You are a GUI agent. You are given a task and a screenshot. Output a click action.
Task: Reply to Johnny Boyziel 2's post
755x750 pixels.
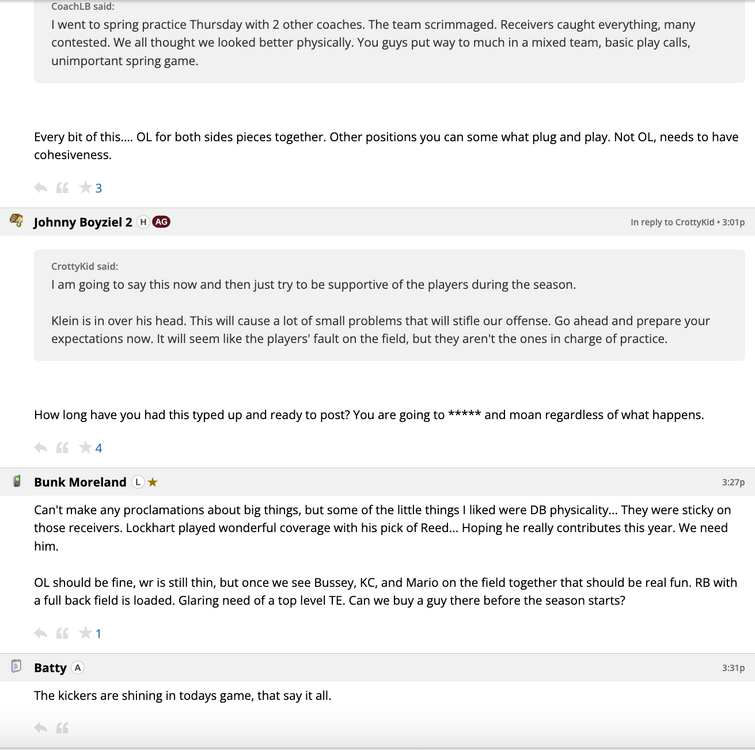click(x=40, y=448)
